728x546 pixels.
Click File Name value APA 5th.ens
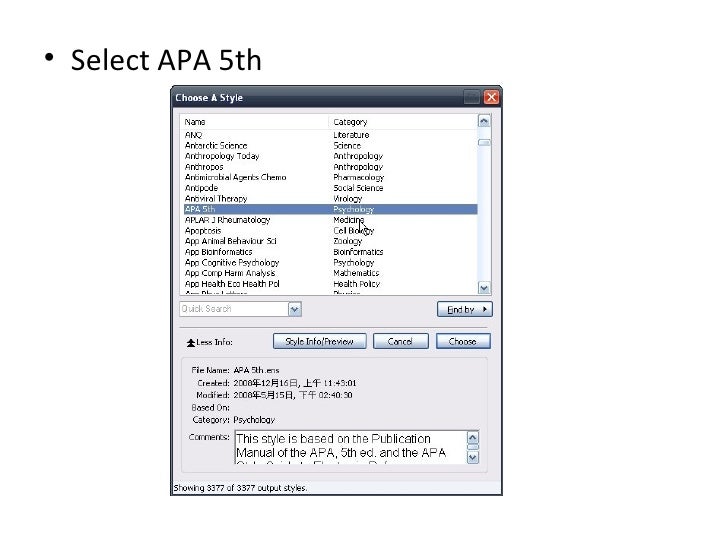pos(256,370)
